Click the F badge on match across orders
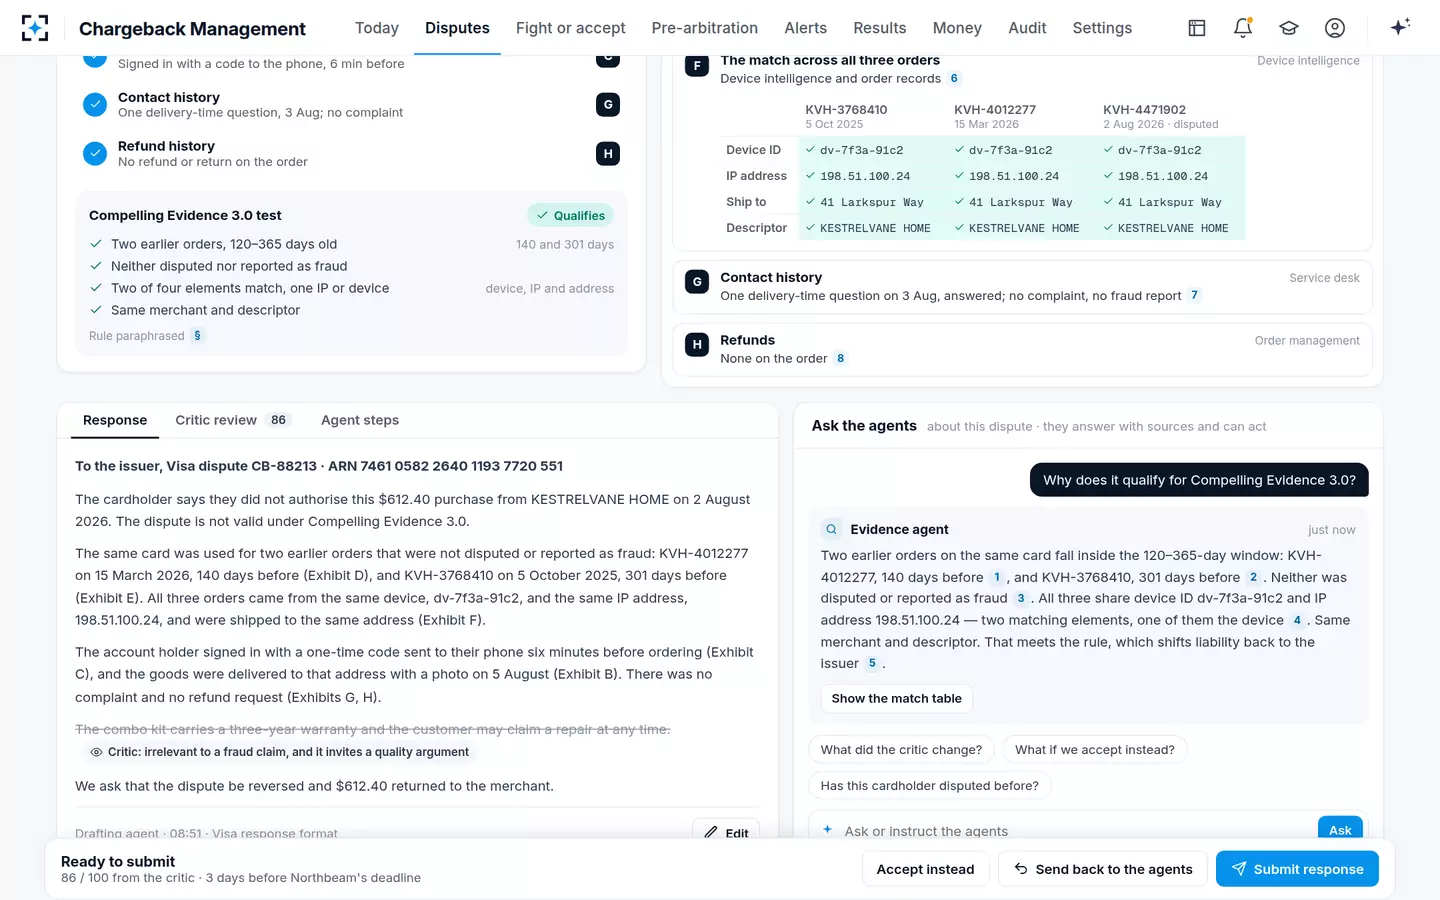 click(697, 66)
